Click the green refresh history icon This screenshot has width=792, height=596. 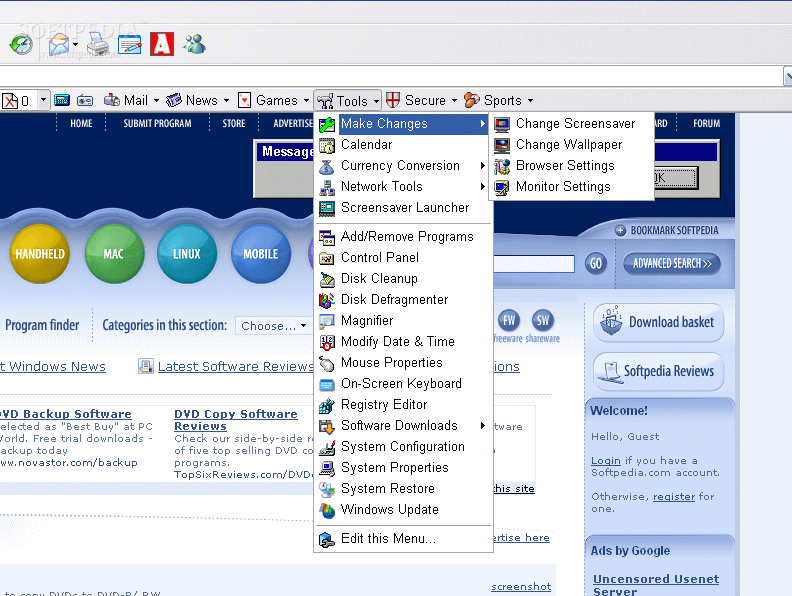pyautogui.click(x=21, y=44)
